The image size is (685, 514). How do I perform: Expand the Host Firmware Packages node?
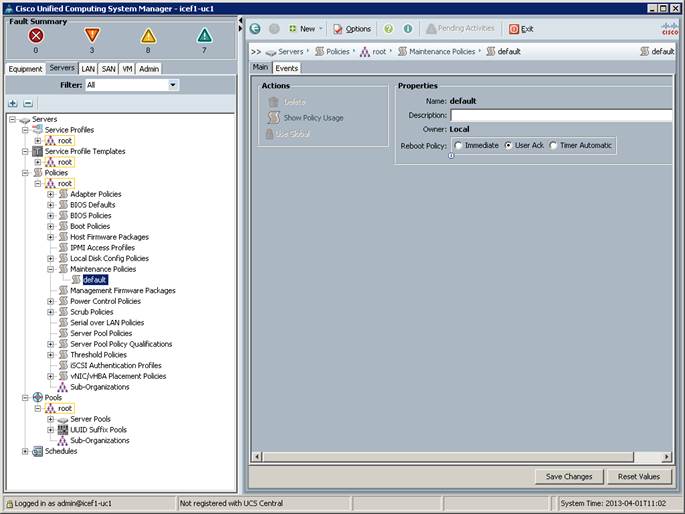click(51, 237)
